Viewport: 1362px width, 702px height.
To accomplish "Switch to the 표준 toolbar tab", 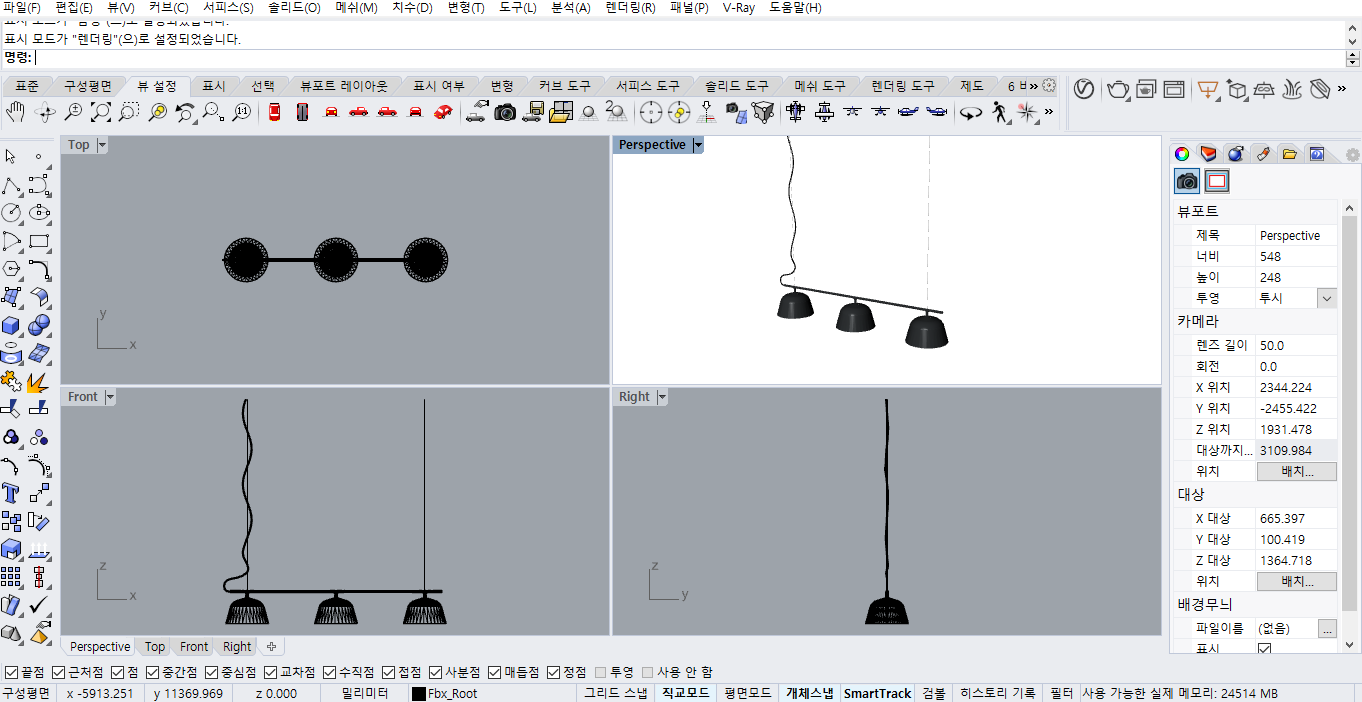I will click(27, 86).
